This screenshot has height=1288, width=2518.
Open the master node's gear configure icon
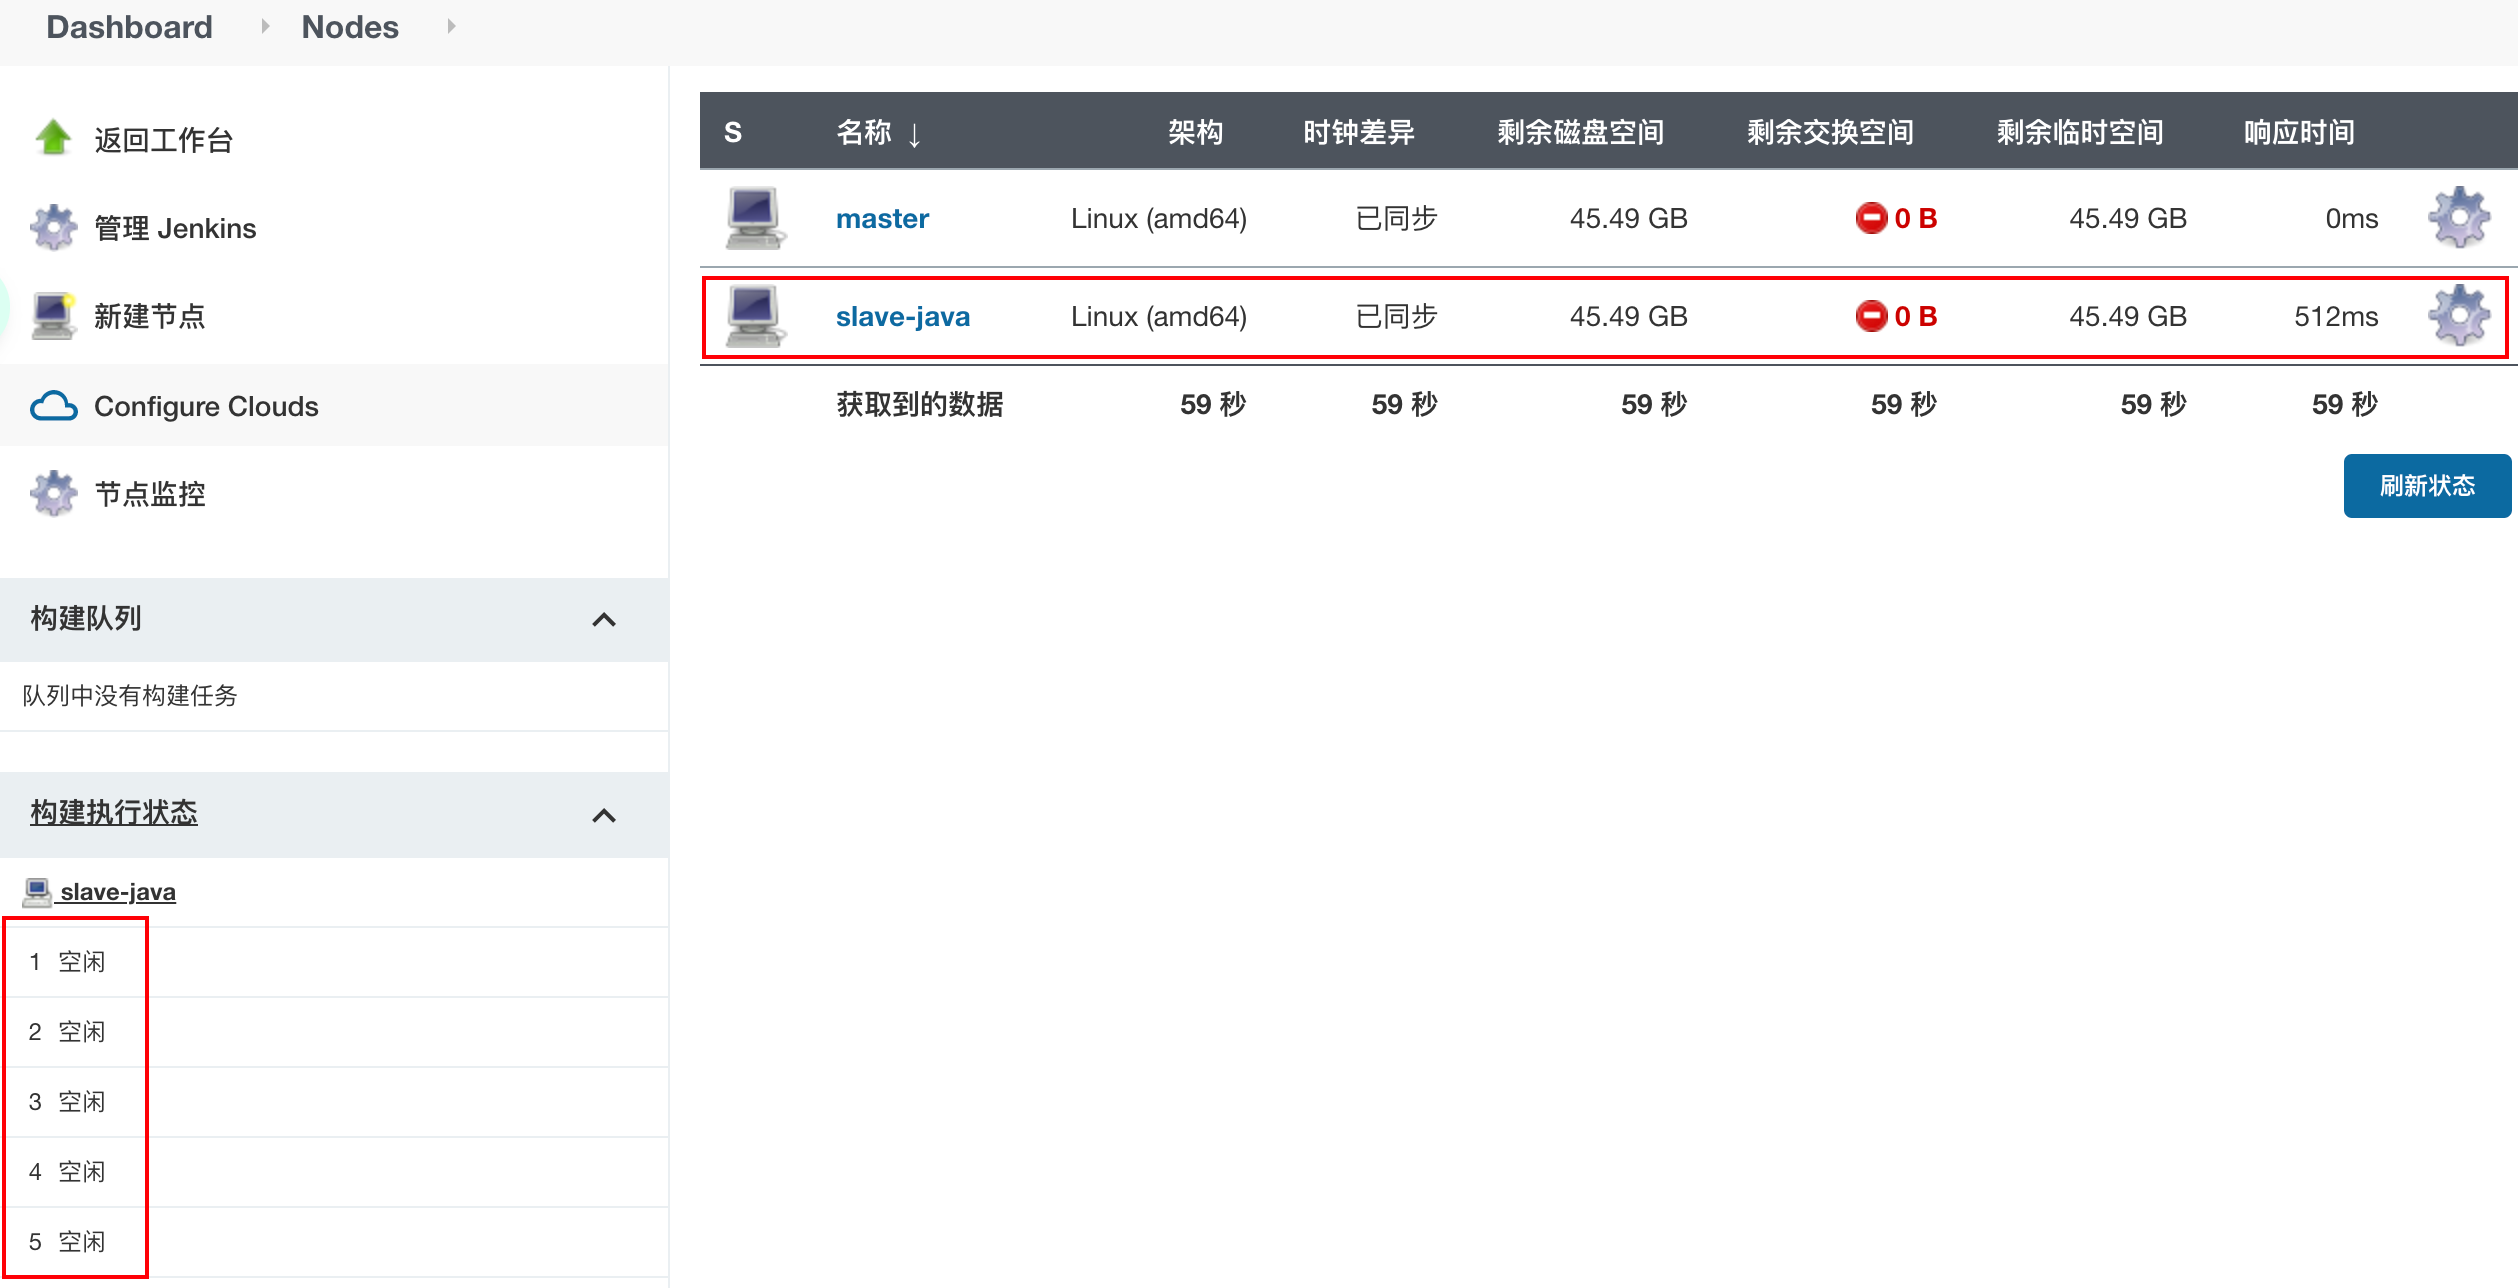coord(2458,217)
